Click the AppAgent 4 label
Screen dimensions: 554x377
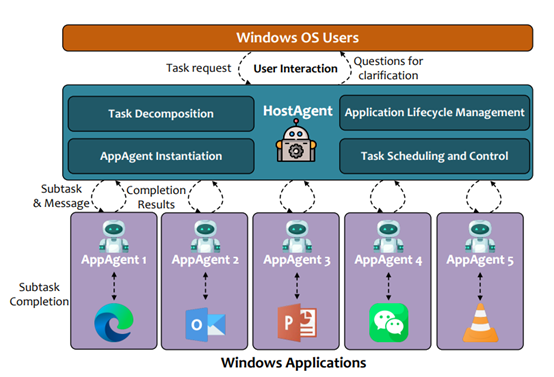click(389, 260)
